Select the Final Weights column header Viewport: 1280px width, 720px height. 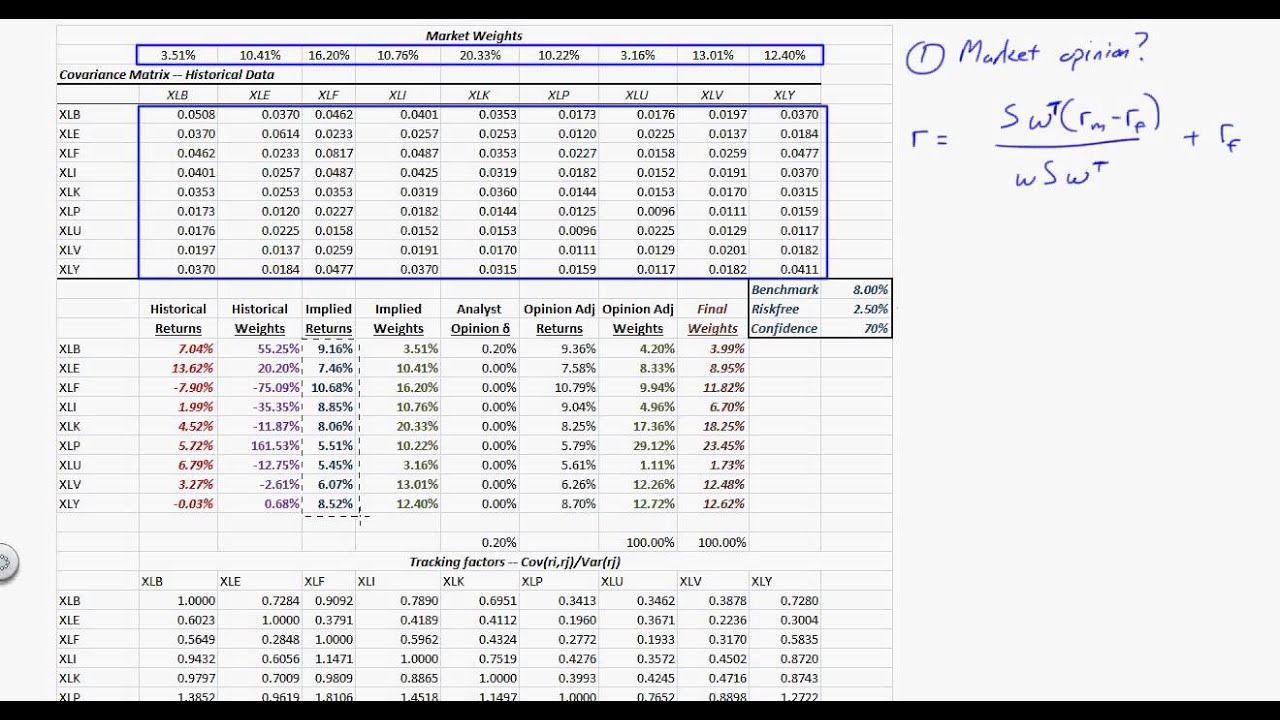712,319
